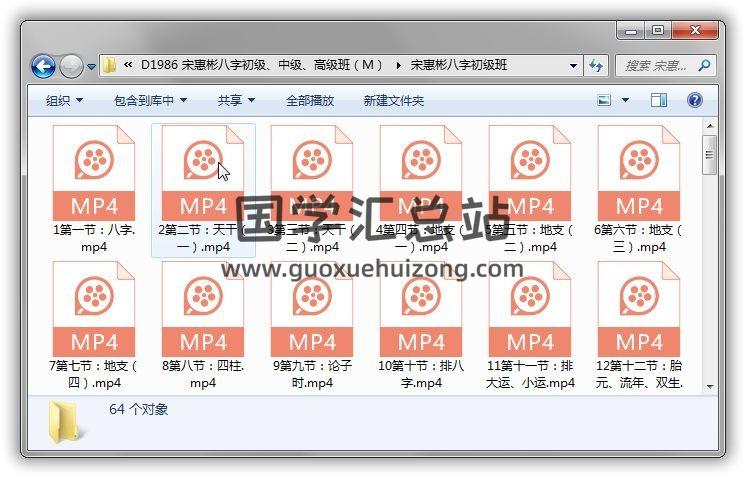Click the vertical scrollbar thumb
The image size is (746, 478).
click(x=709, y=155)
